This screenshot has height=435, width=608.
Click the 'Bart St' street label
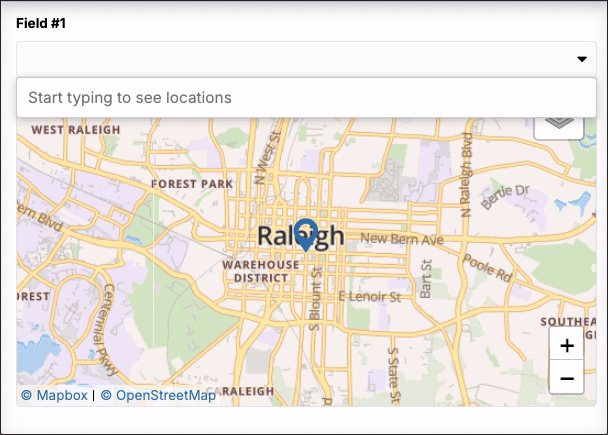pos(426,279)
